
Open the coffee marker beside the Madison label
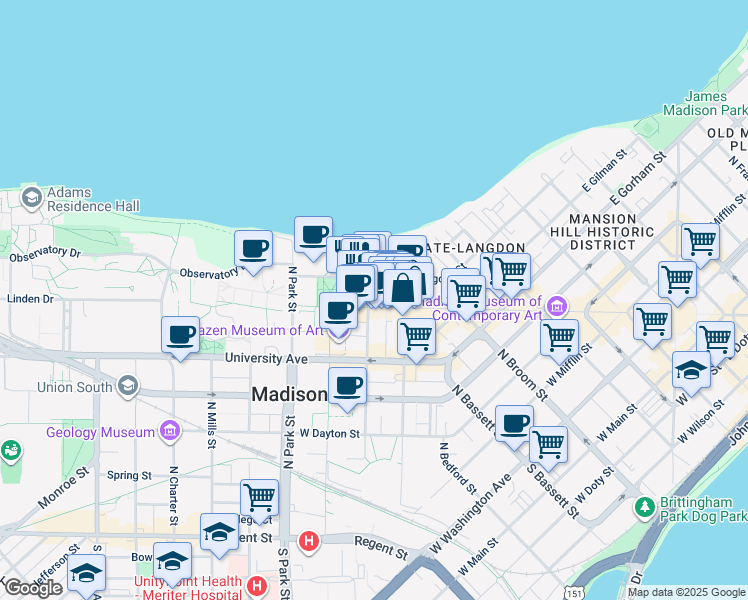click(347, 386)
